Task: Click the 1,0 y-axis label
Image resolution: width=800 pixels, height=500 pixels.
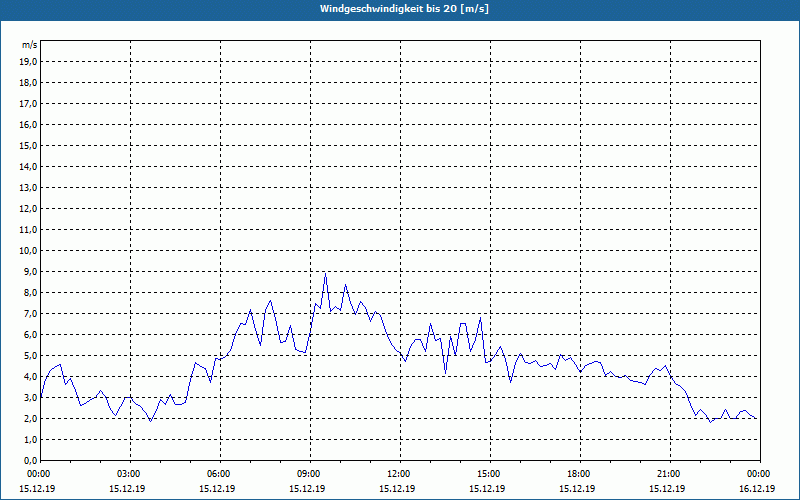Action: coord(30,439)
